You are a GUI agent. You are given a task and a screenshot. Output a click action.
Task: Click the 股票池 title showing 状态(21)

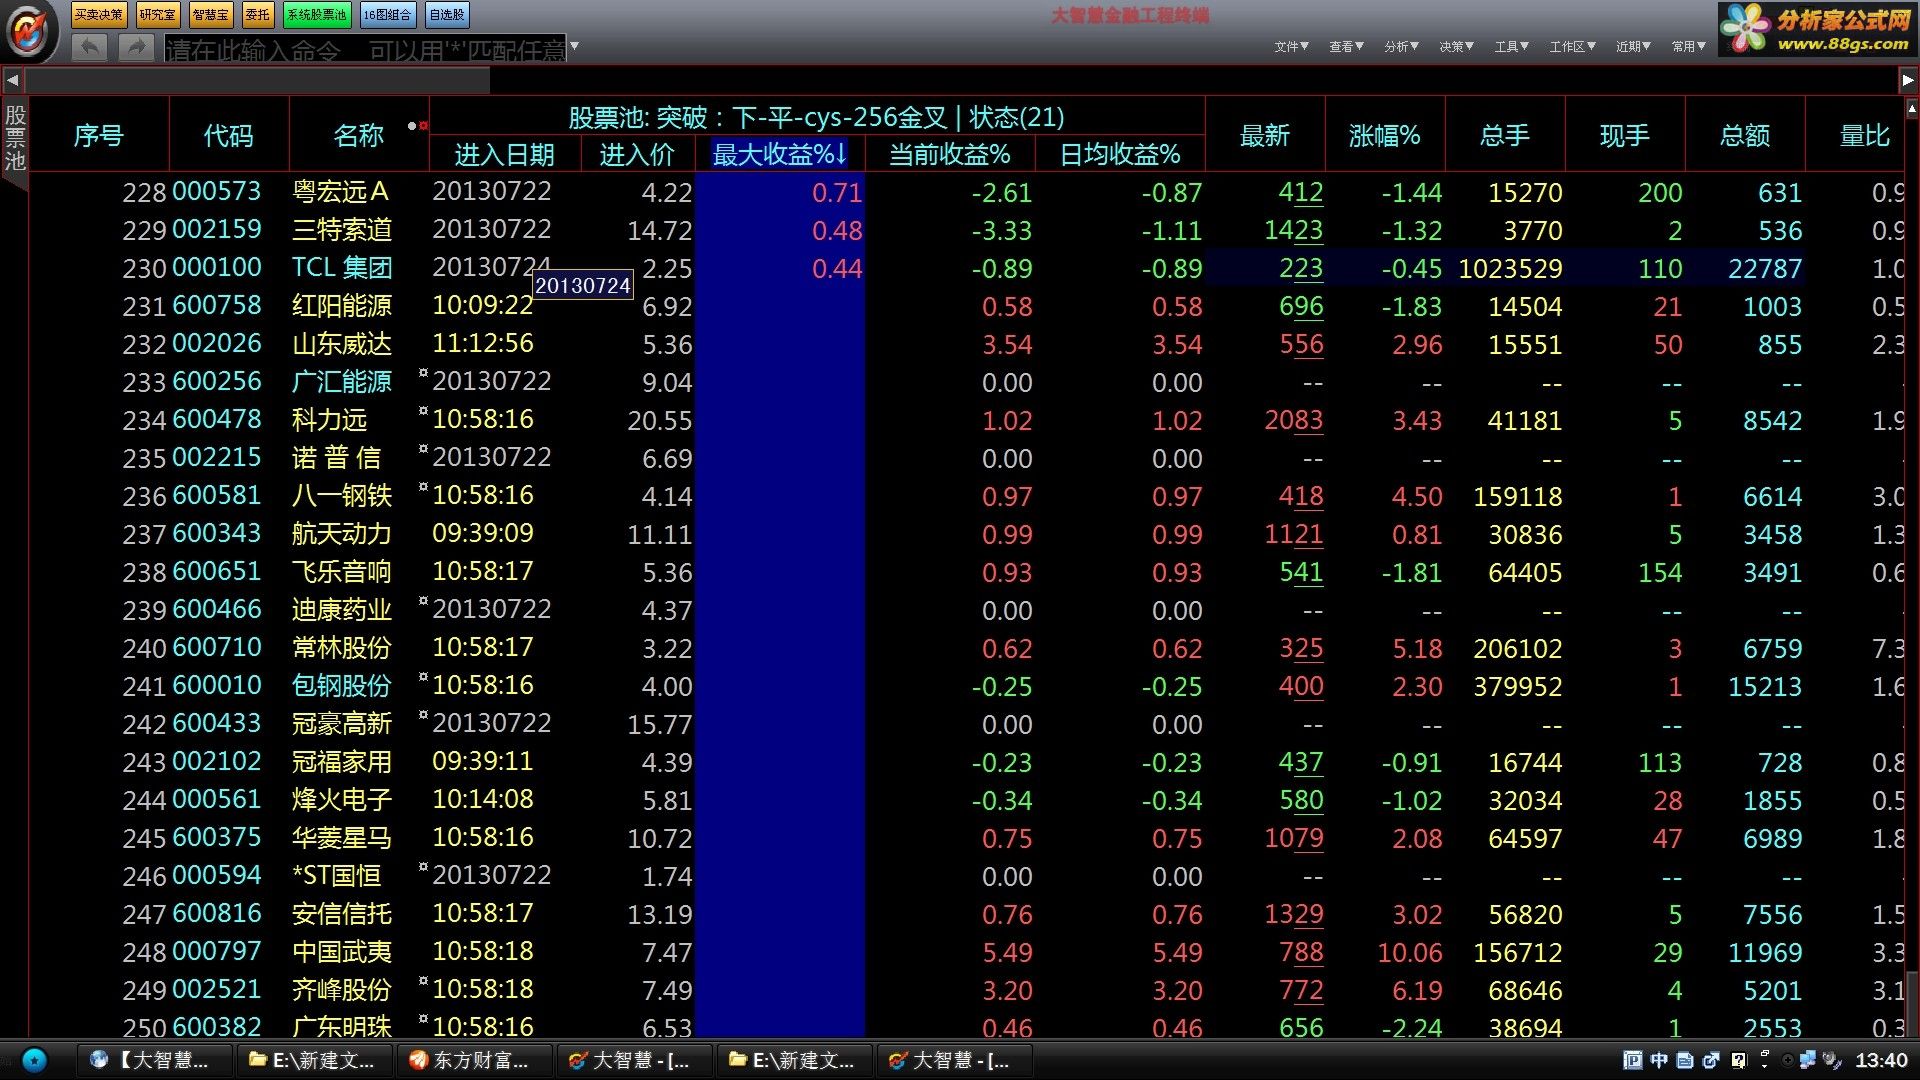click(x=816, y=117)
